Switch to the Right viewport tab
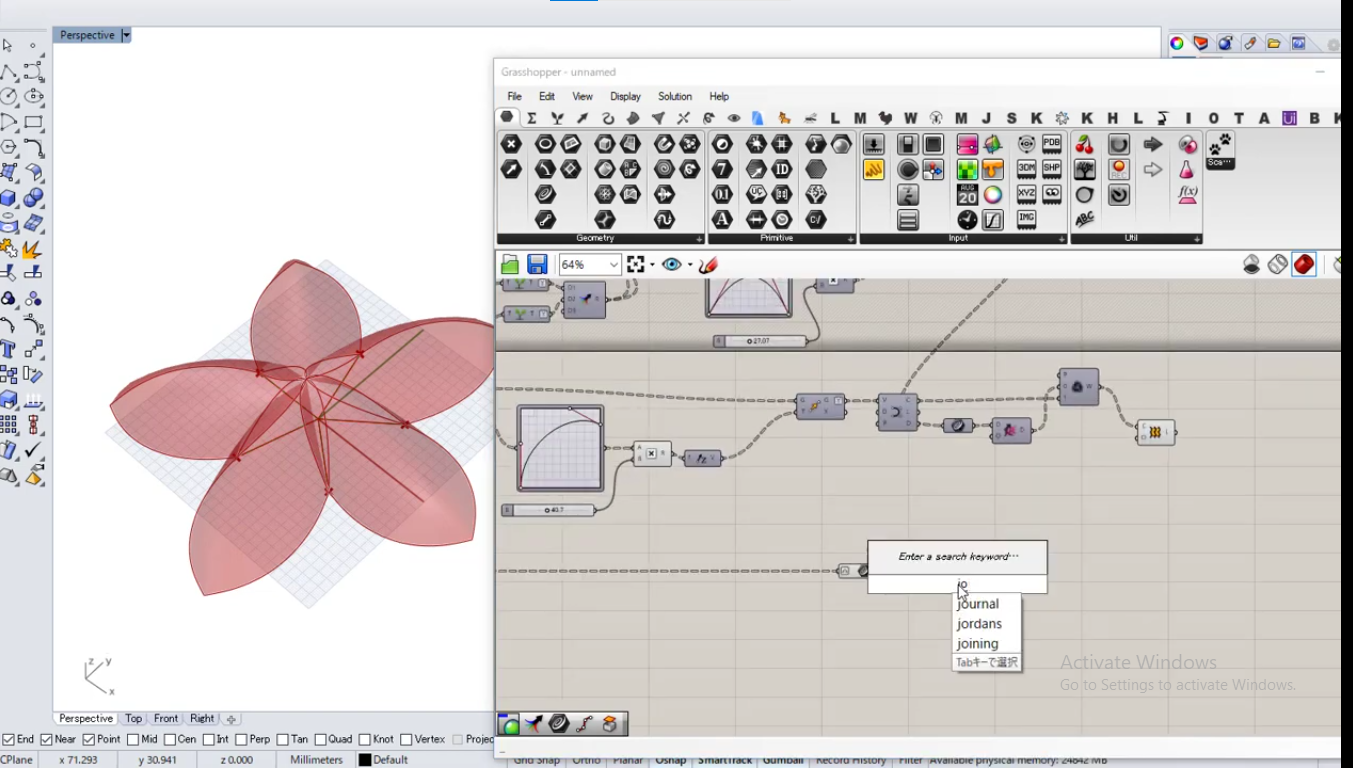1353x768 pixels. coord(202,719)
